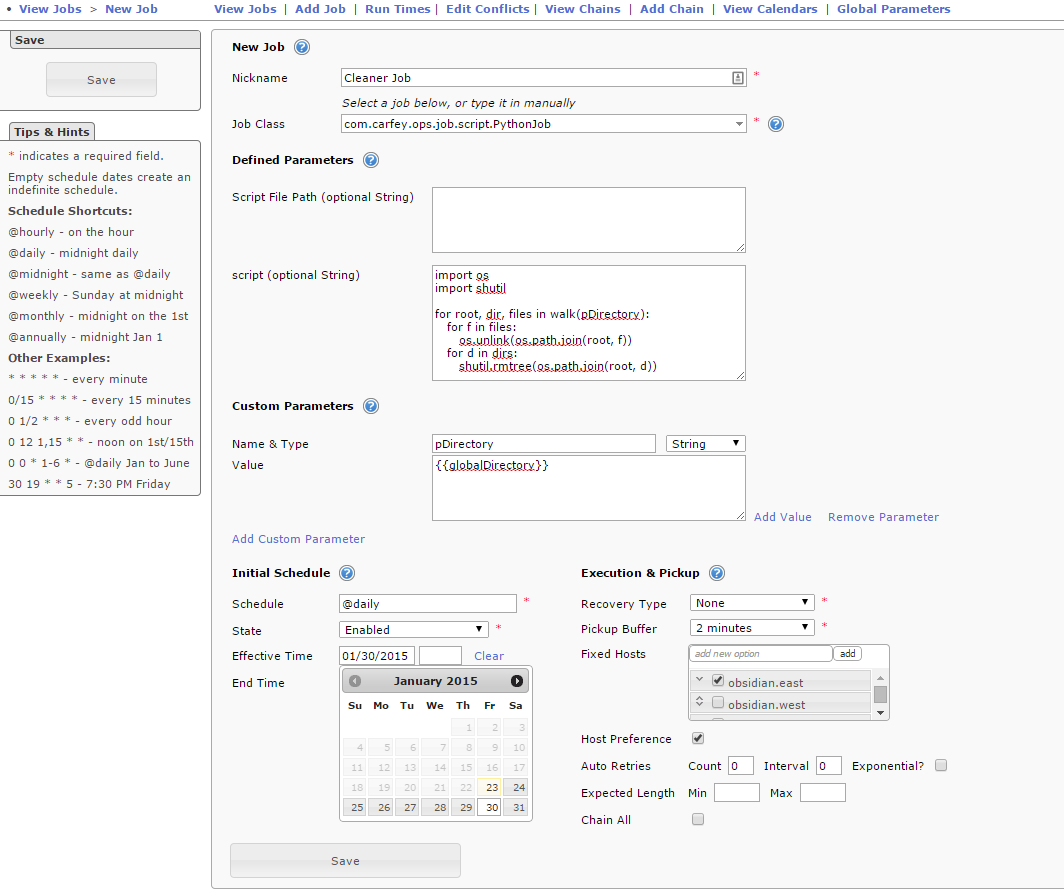Click the Defined Parameters help icon
The height and width of the screenshot is (889, 1064).
371,160
